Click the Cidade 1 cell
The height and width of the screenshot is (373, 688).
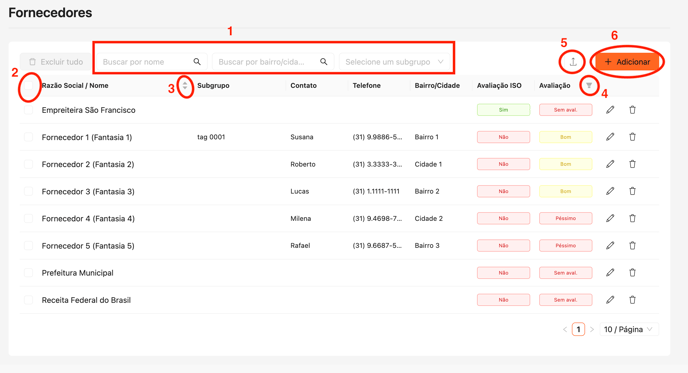[x=428, y=164]
